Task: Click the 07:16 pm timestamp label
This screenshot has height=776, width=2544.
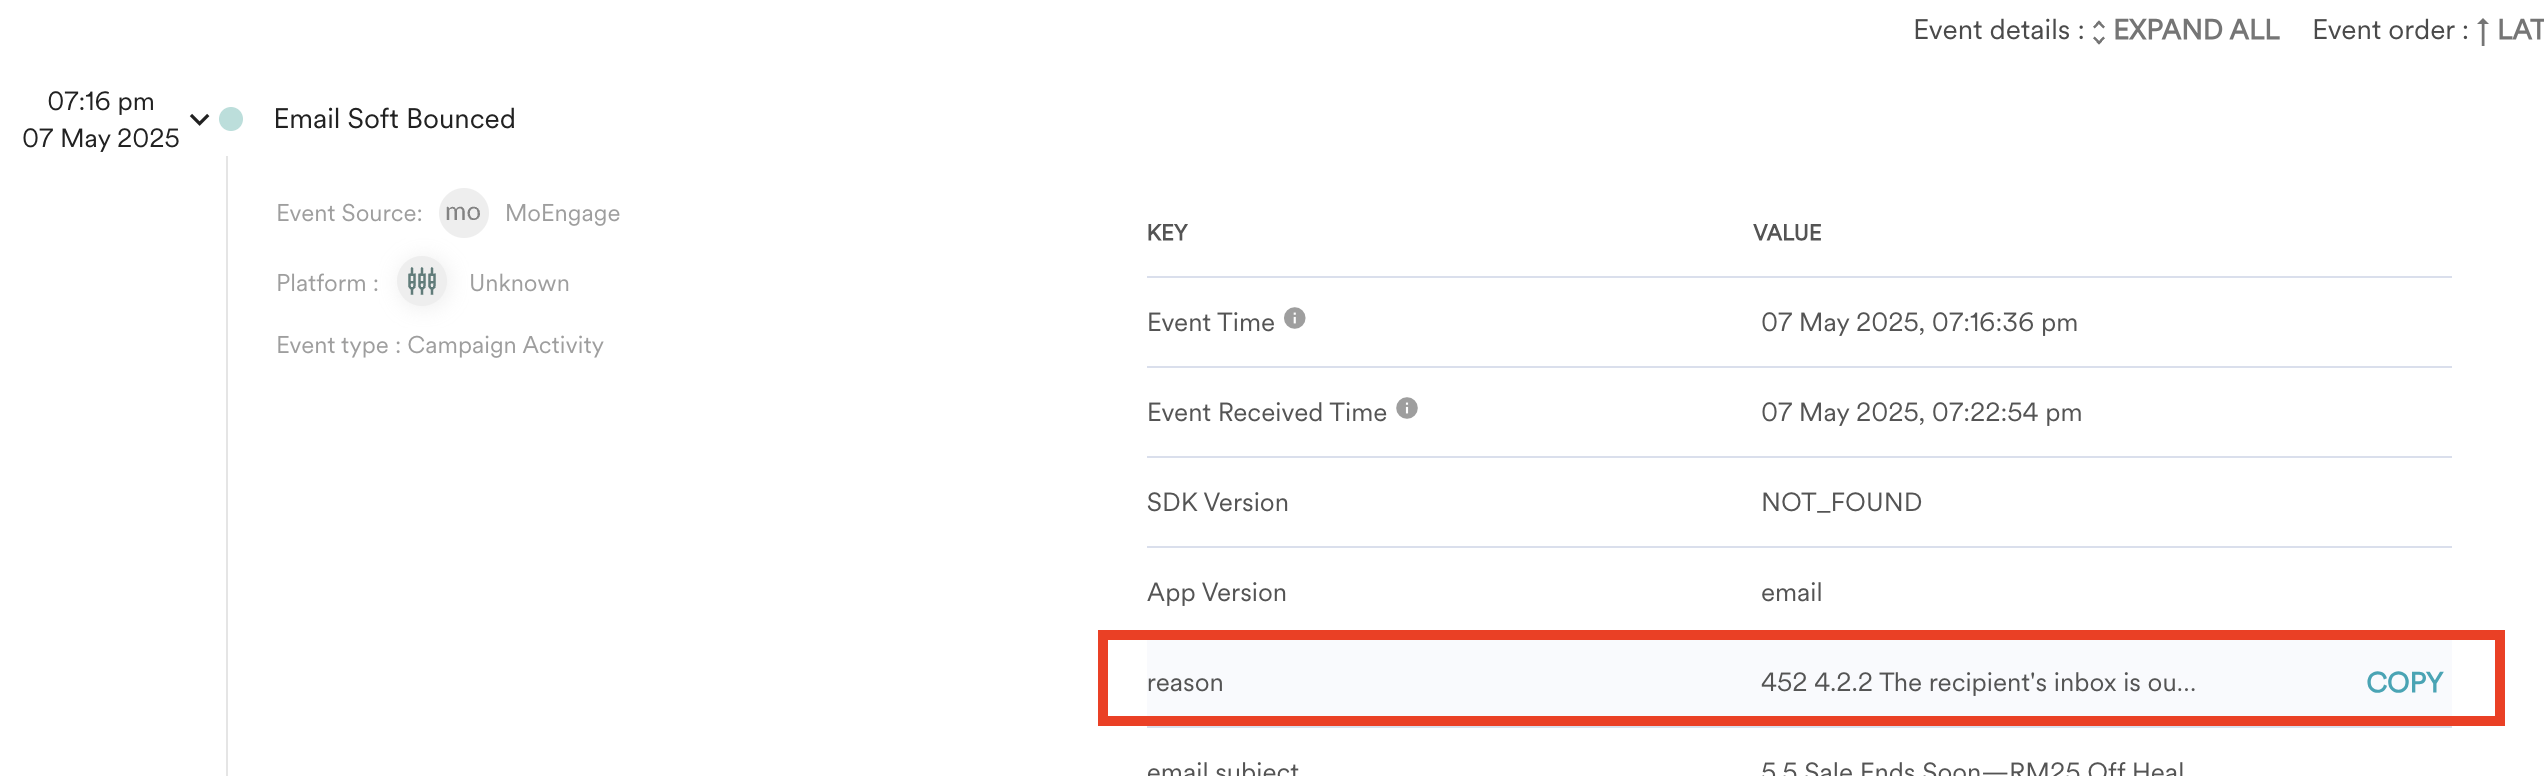Action: [x=101, y=101]
